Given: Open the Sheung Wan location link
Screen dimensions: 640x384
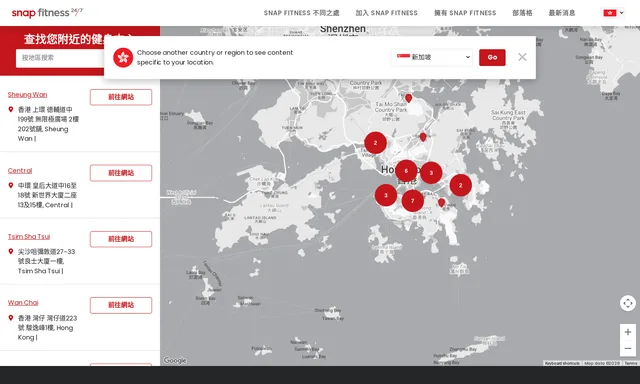Looking at the screenshot, I should point(27,95).
